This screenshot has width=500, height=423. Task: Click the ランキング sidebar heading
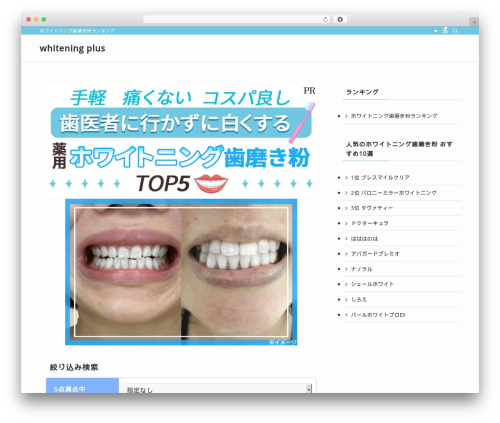pyautogui.click(x=362, y=92)
